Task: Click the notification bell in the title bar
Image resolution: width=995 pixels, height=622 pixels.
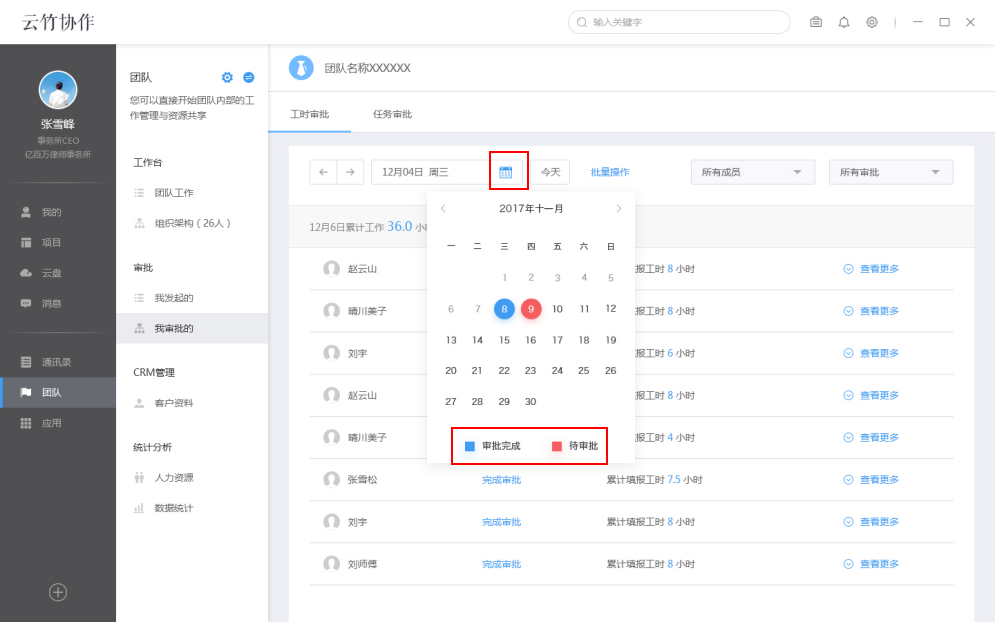Action: coord(842,22)
